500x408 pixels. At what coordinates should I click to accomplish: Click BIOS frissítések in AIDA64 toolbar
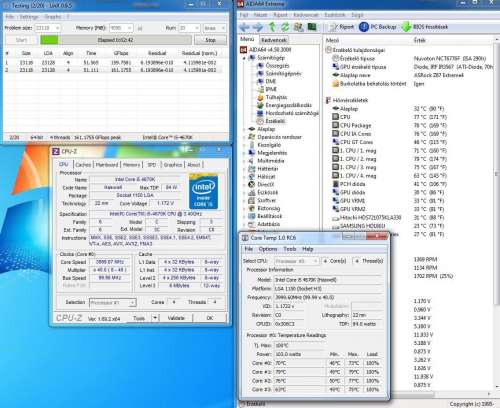click(x=425, y=27)
